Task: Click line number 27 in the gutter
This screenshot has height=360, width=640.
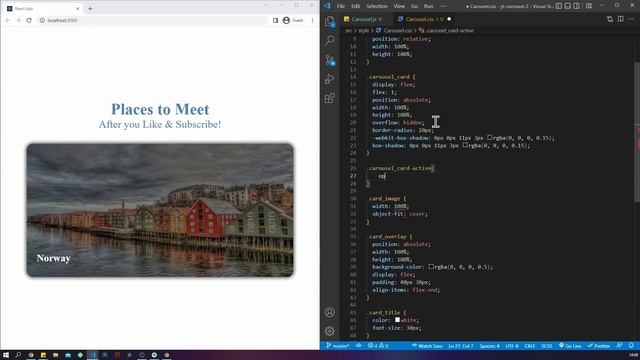Action: point(353,176)
